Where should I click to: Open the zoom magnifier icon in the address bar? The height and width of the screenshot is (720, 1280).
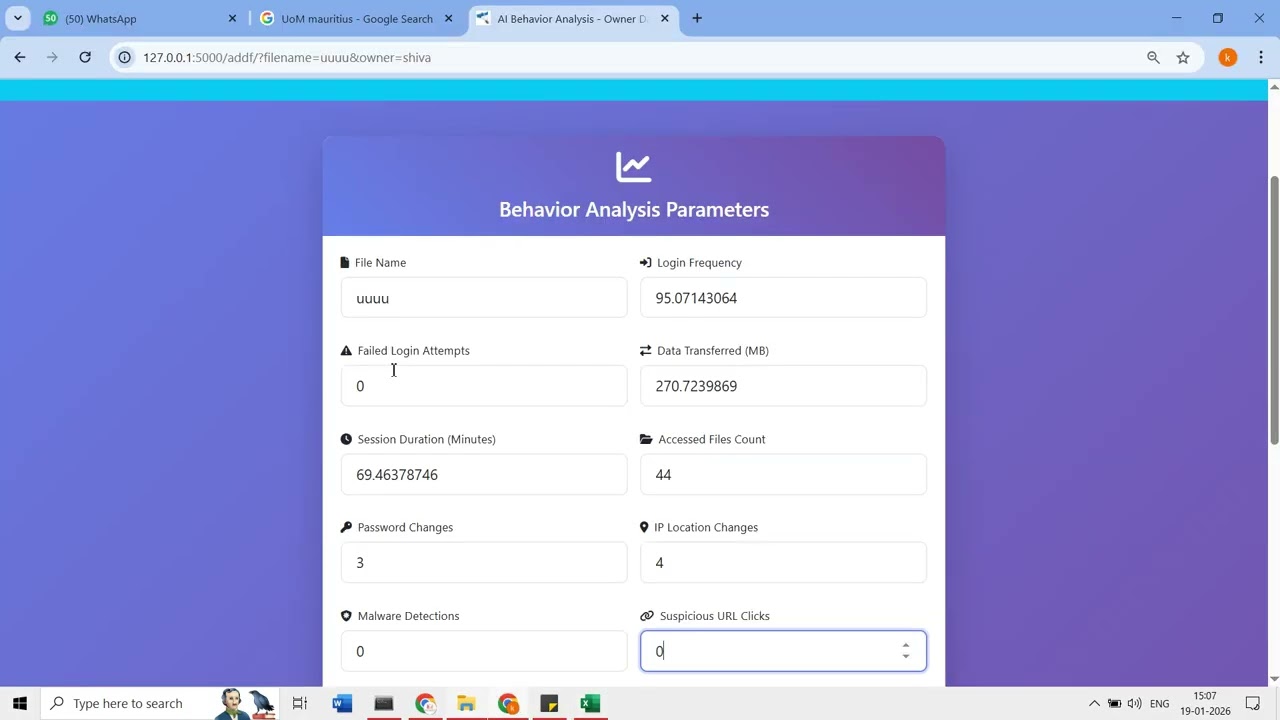click(1153, 58)
